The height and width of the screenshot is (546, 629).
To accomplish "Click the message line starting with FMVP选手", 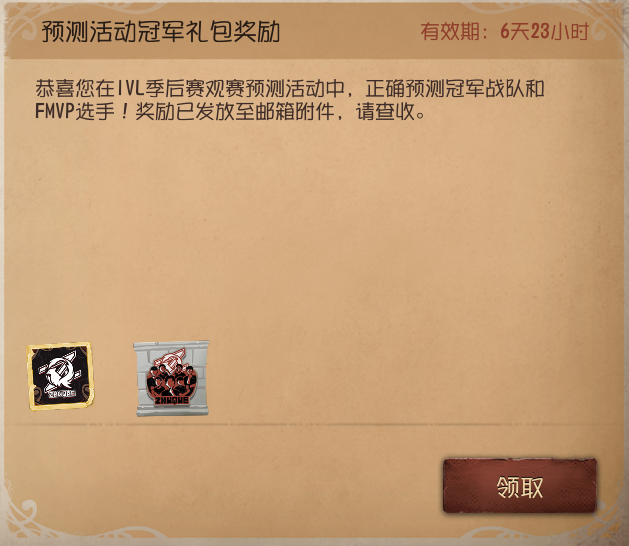I will pyautogui.click(x=230, y=111).
